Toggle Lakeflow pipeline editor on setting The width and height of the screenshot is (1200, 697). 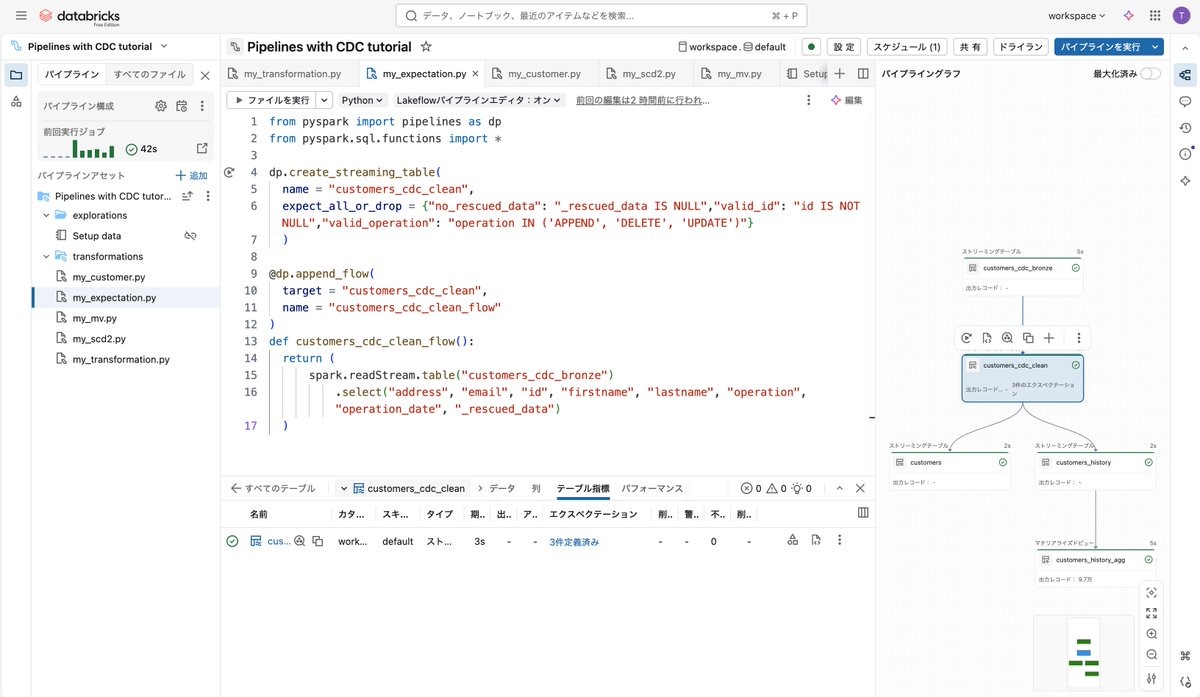pos(480,100)
